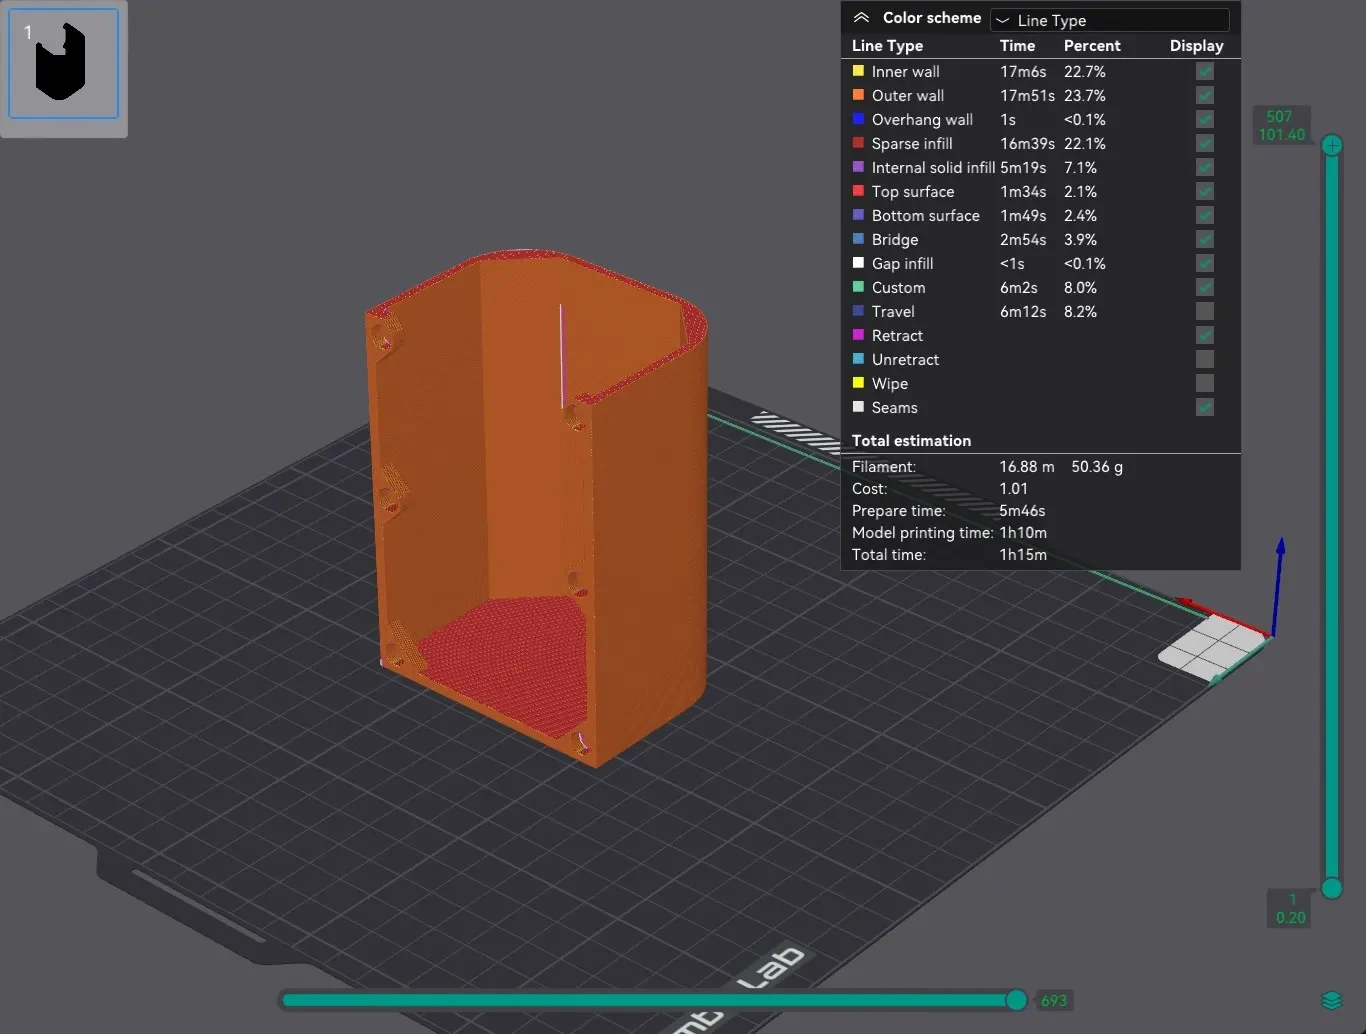Click the bottom handle of layer slider

[1332, 888]
